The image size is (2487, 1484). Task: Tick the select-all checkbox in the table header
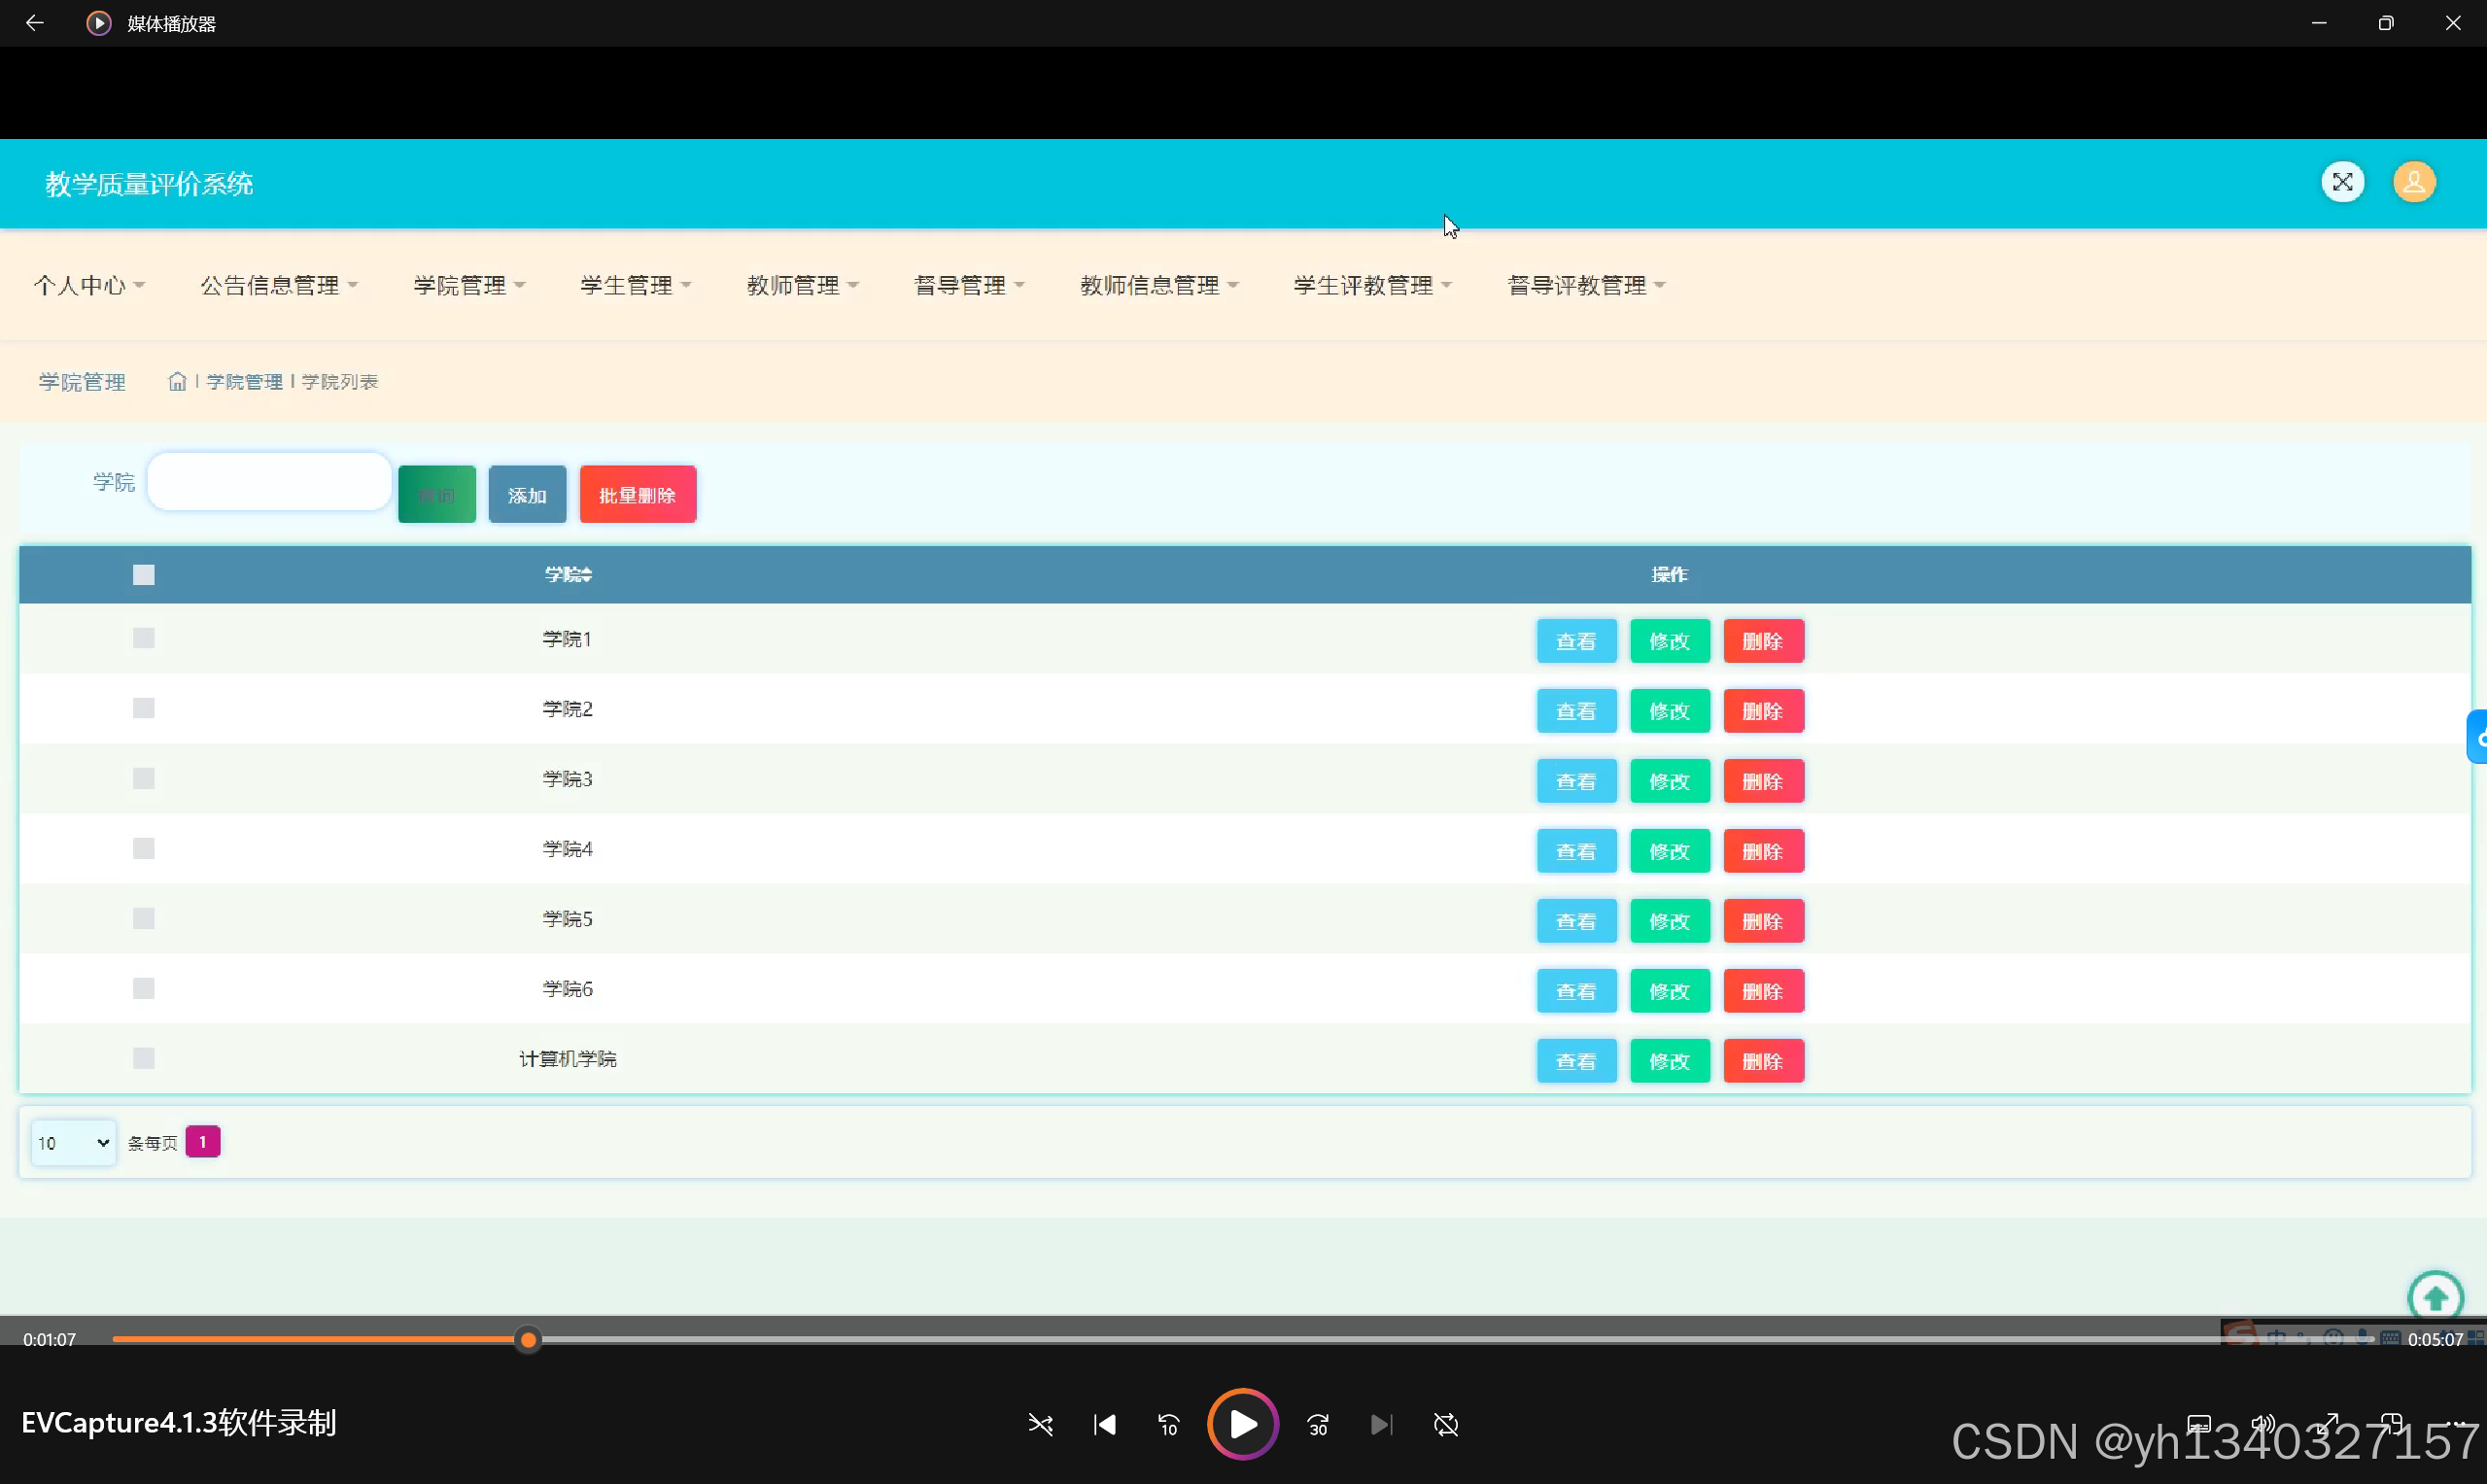click(x=144, y=575)
